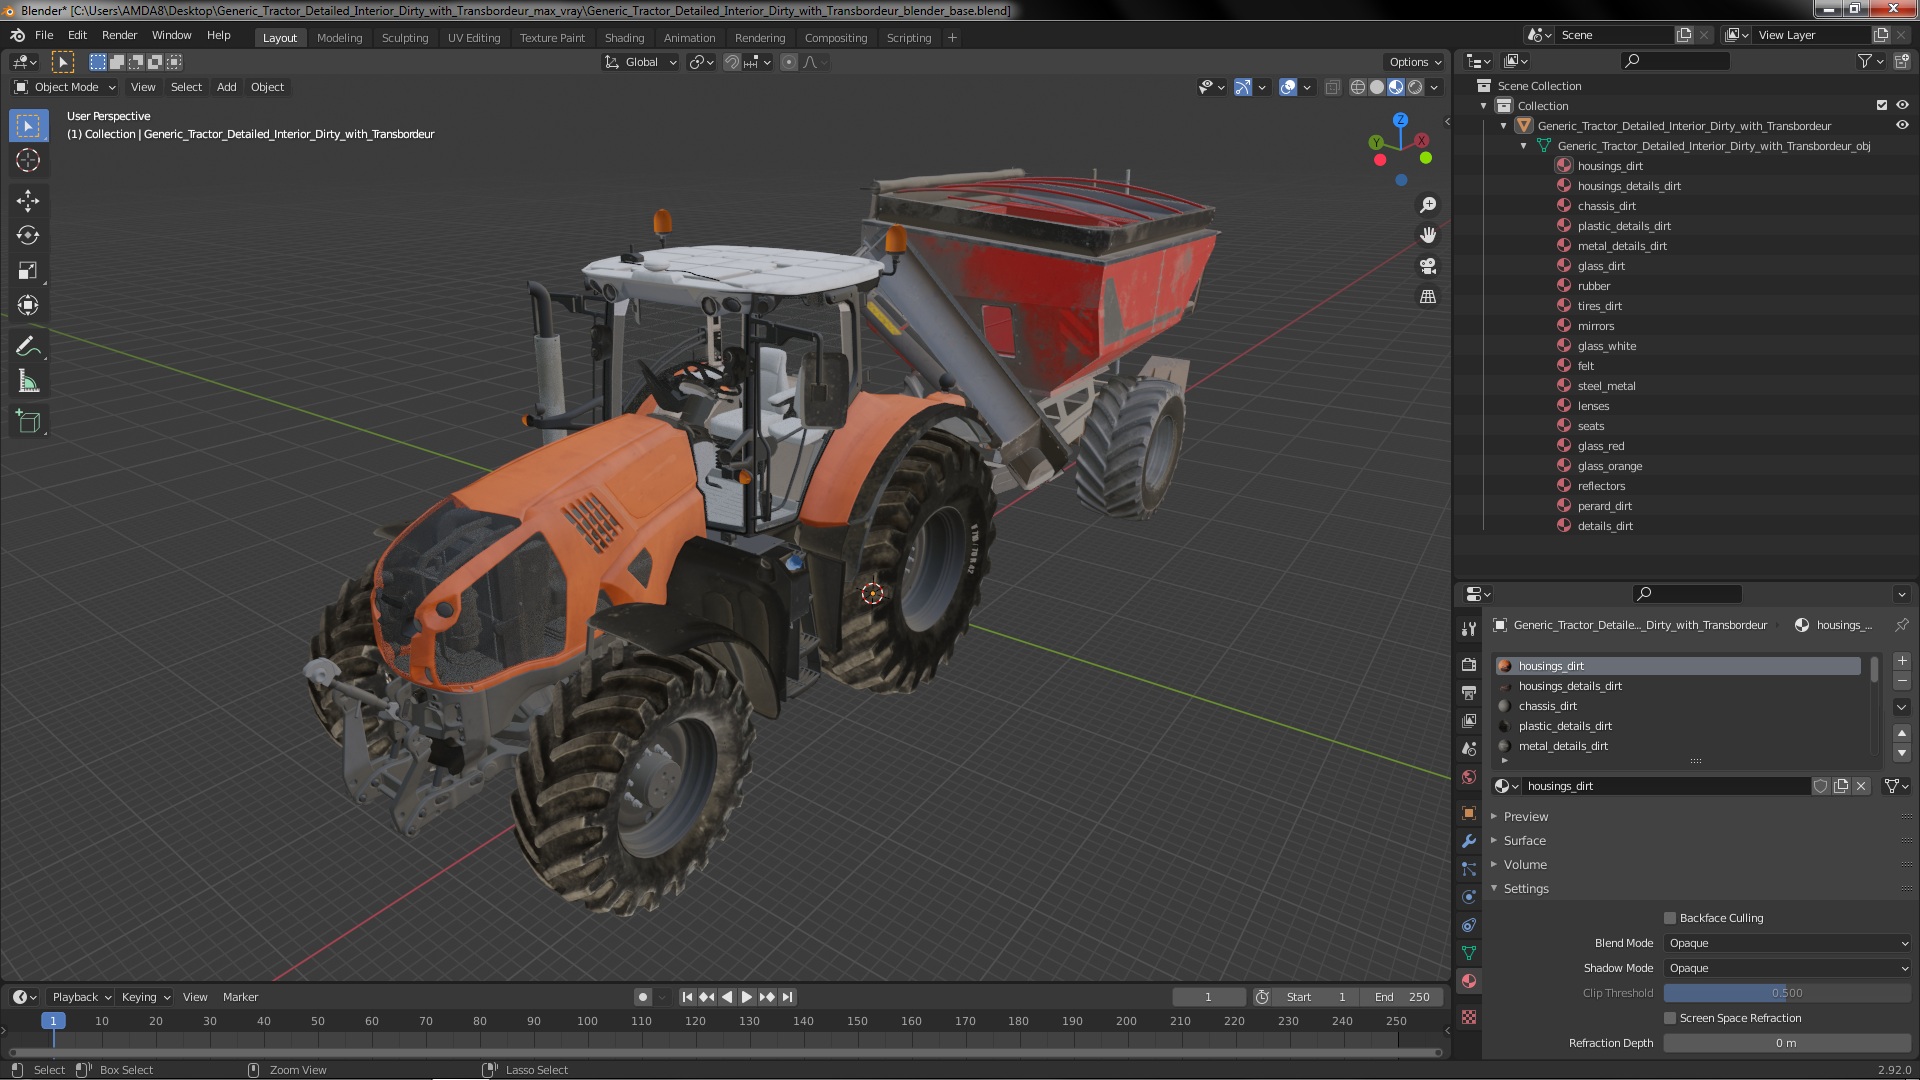The image size is (1920, 1080).
Task: Open the View Layer properties tab
Action: [1469, 721]
